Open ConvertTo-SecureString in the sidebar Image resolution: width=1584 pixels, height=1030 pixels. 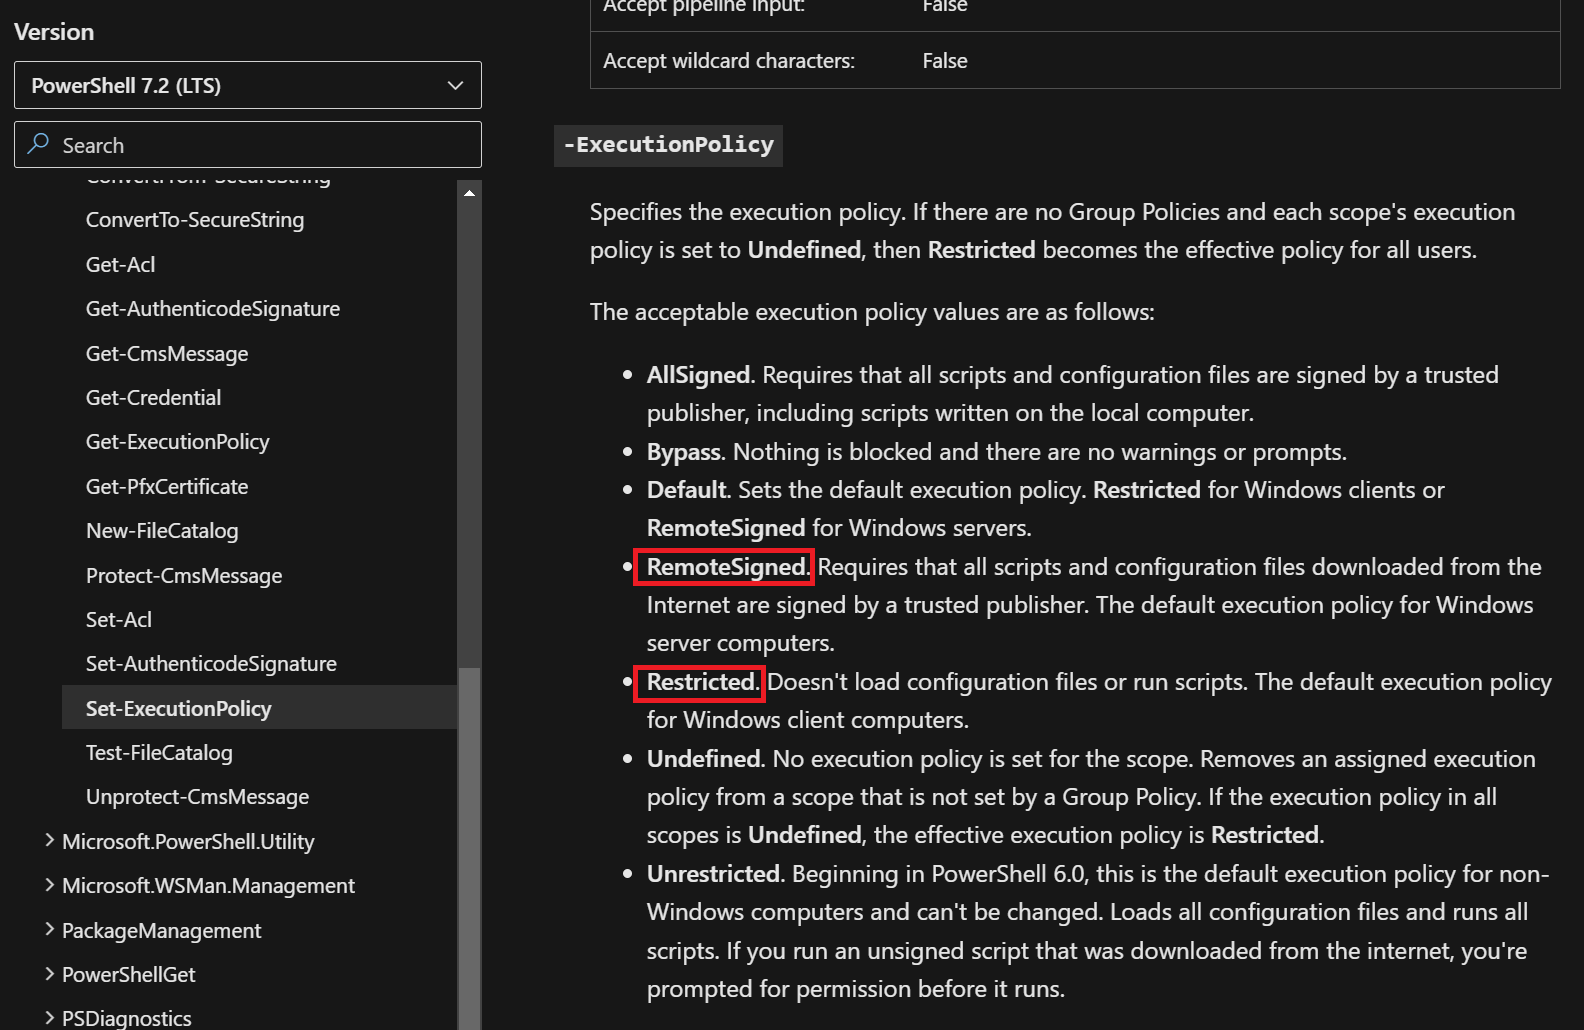[195, 220]
